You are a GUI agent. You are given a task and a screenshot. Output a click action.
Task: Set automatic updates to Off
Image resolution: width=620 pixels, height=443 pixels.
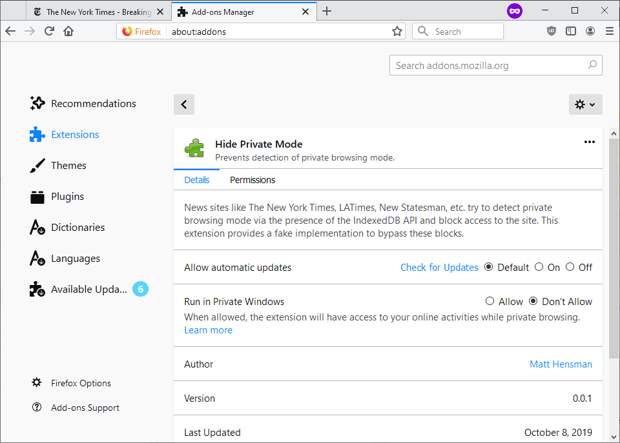click(569, 267)
